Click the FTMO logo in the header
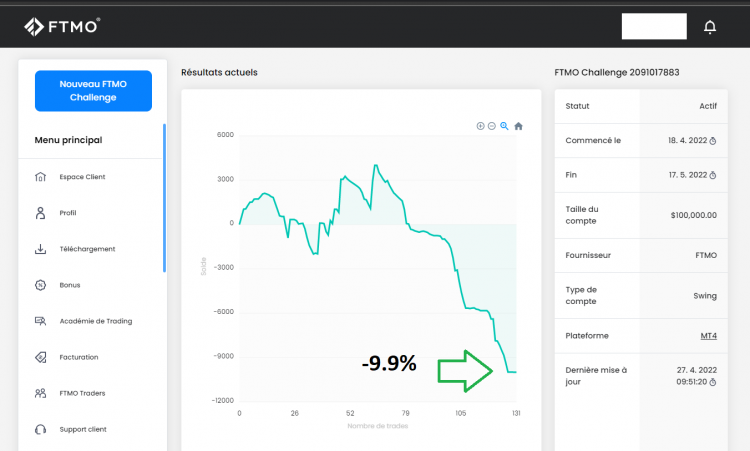This screenshot has height=451, width=750. (x=62, y=26)
